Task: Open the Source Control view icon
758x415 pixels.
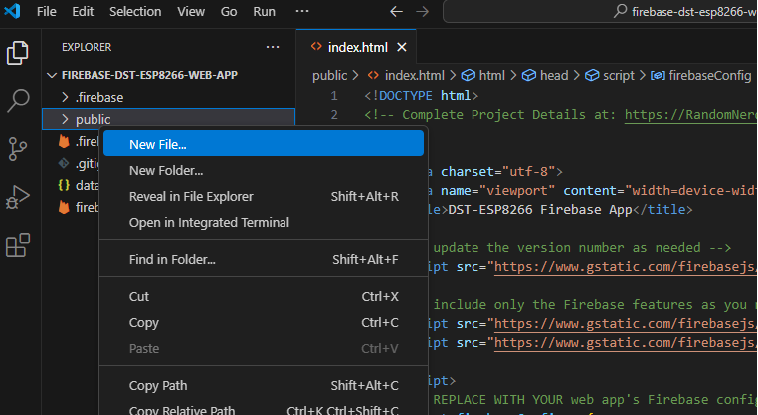Action: [x=18, y=149]
